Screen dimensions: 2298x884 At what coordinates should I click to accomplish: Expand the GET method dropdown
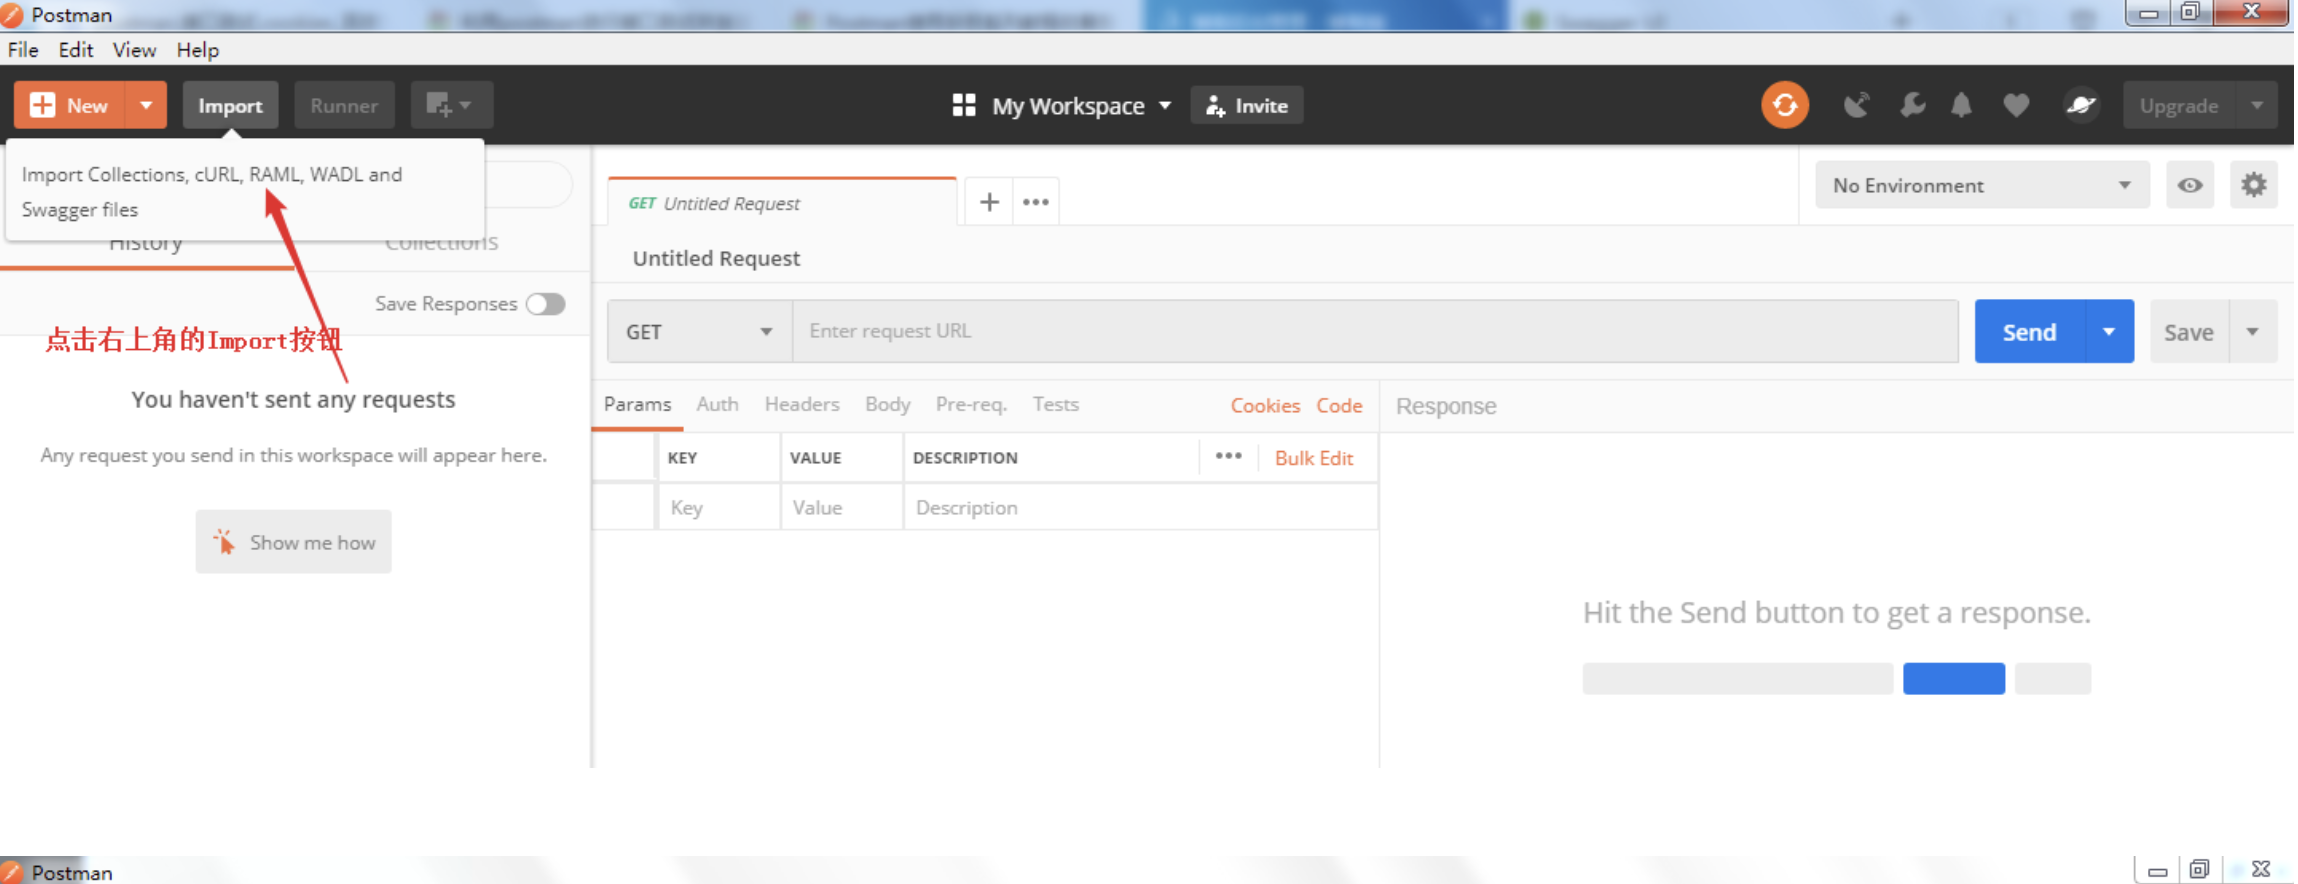click(x=699, y=332)
